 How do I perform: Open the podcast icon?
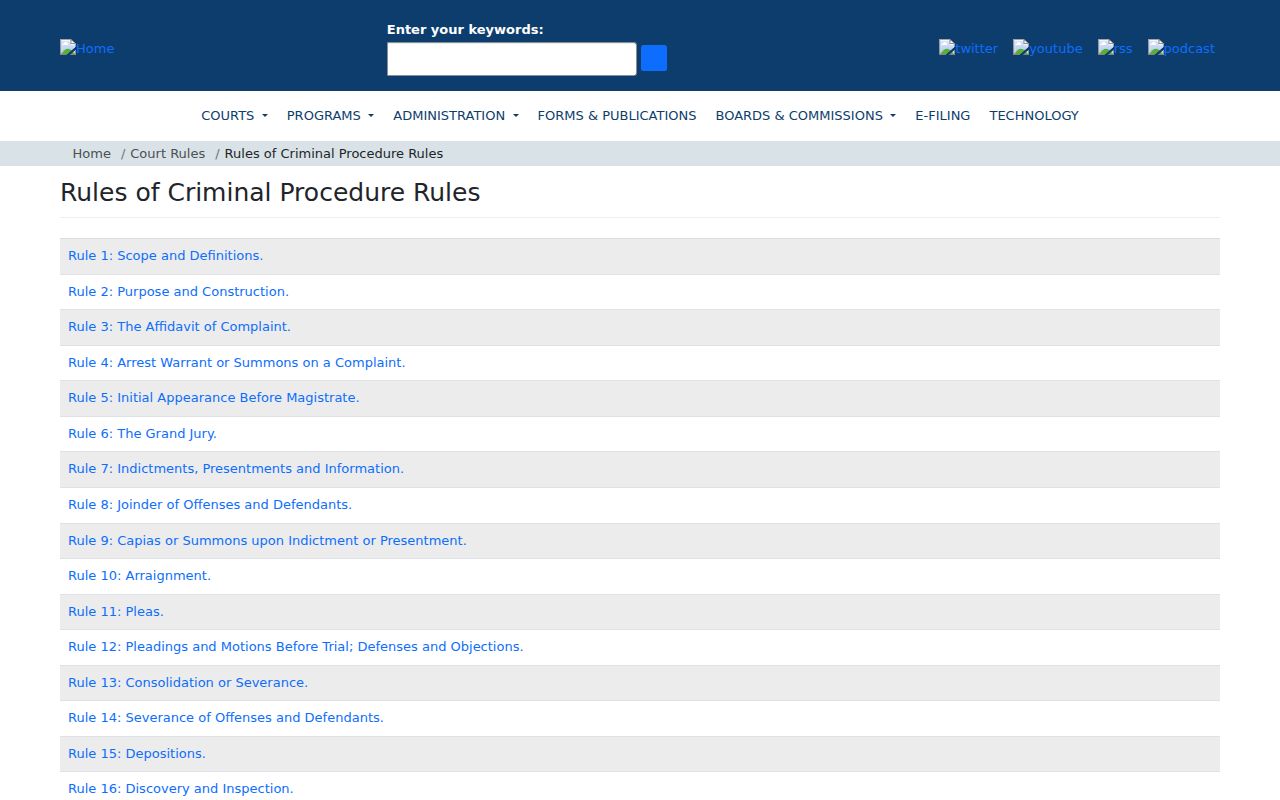pos(1181,48)
